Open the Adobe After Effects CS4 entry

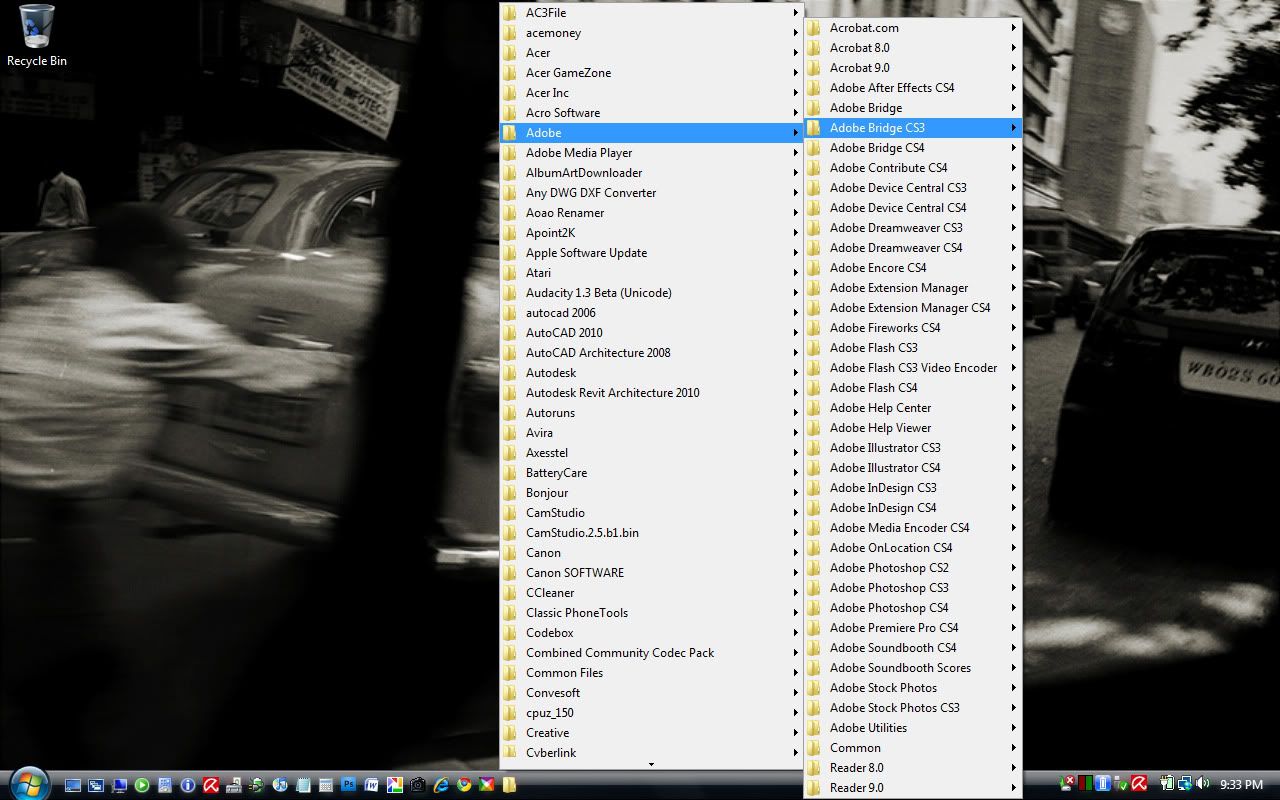point(913,88)
